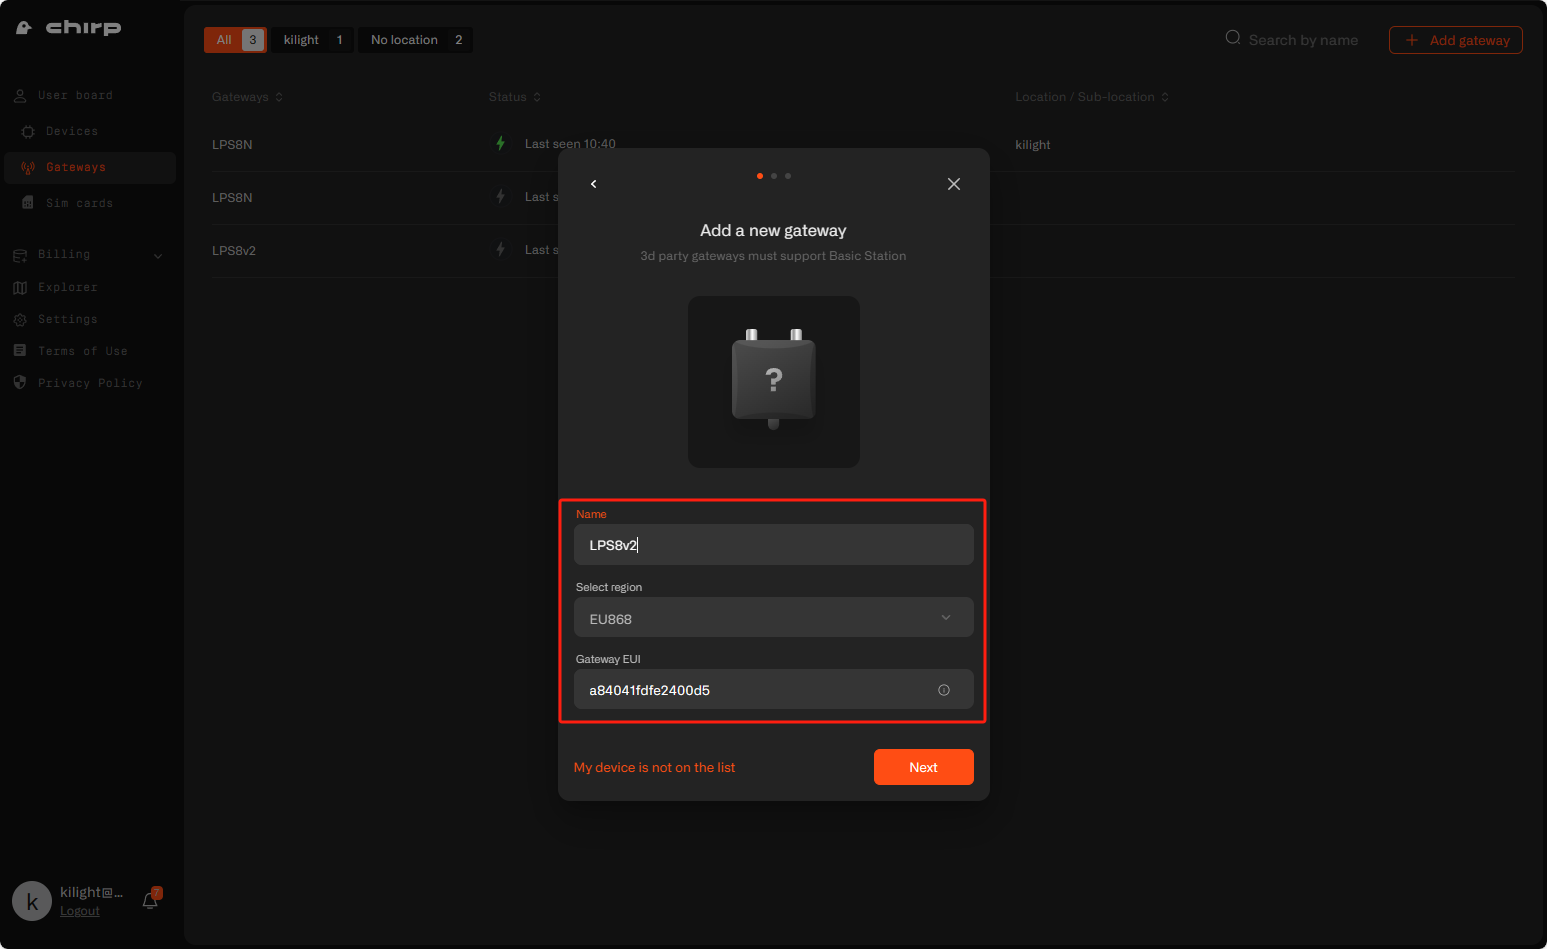This screenshot has width=1547, height=949.
Task: Close the Add a new gateway dialog
Action: (954, 184)
